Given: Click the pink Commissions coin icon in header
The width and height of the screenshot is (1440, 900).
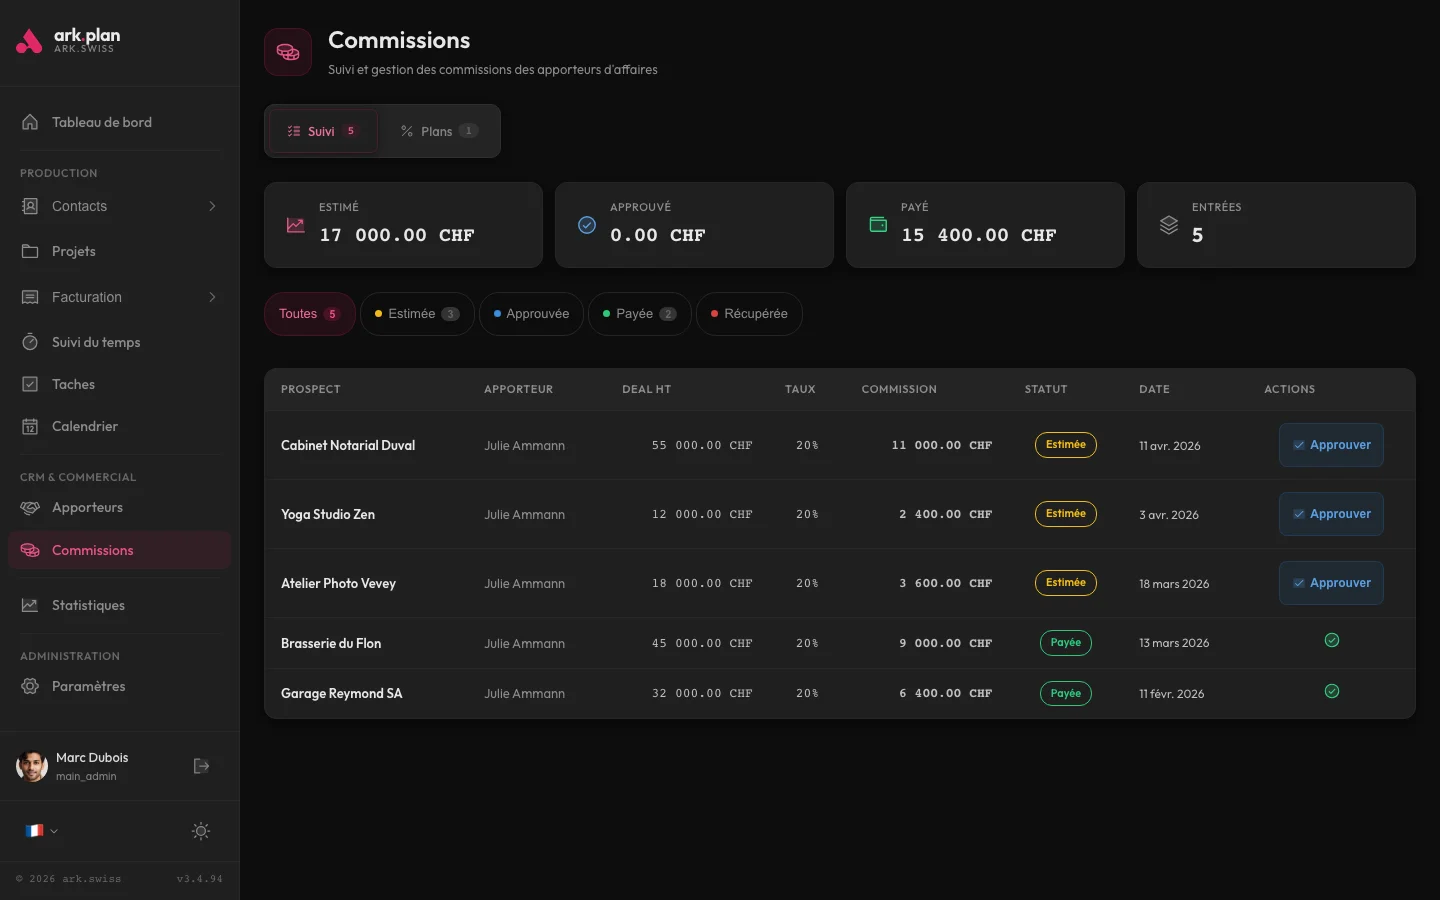Looking at the screenshot, I should 288,51.
